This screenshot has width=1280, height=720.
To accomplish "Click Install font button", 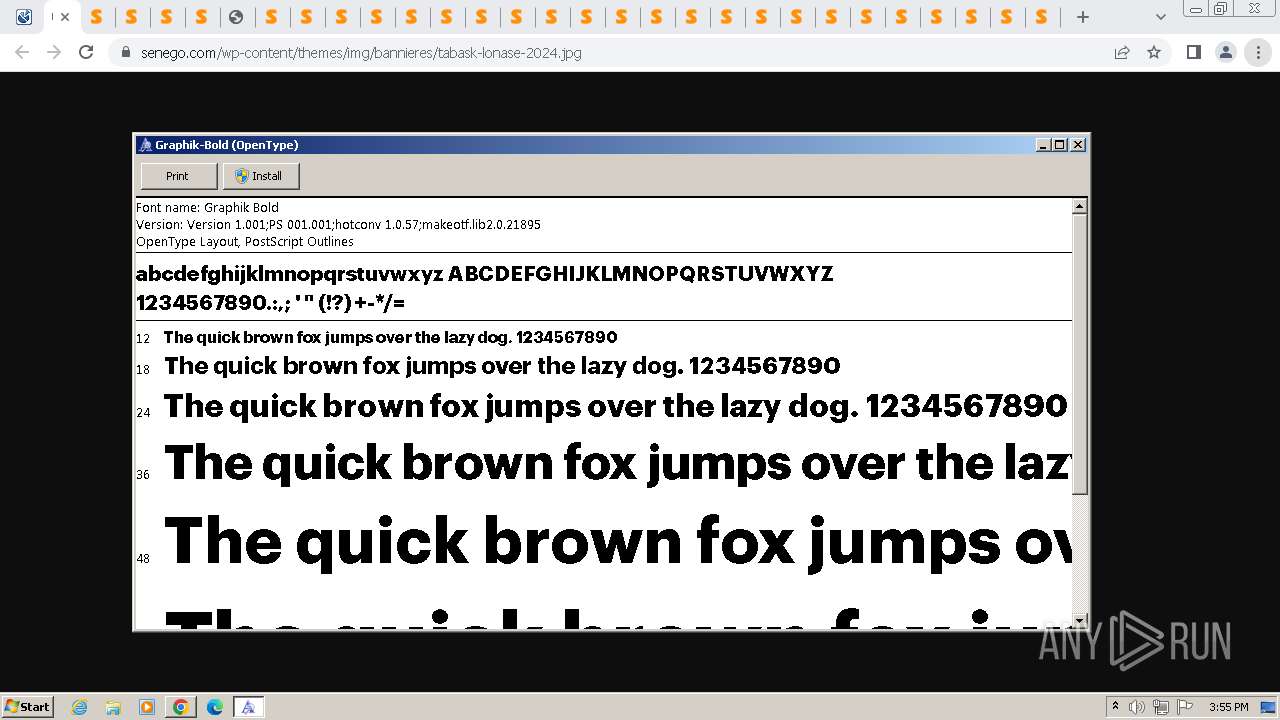I will 260,176.
